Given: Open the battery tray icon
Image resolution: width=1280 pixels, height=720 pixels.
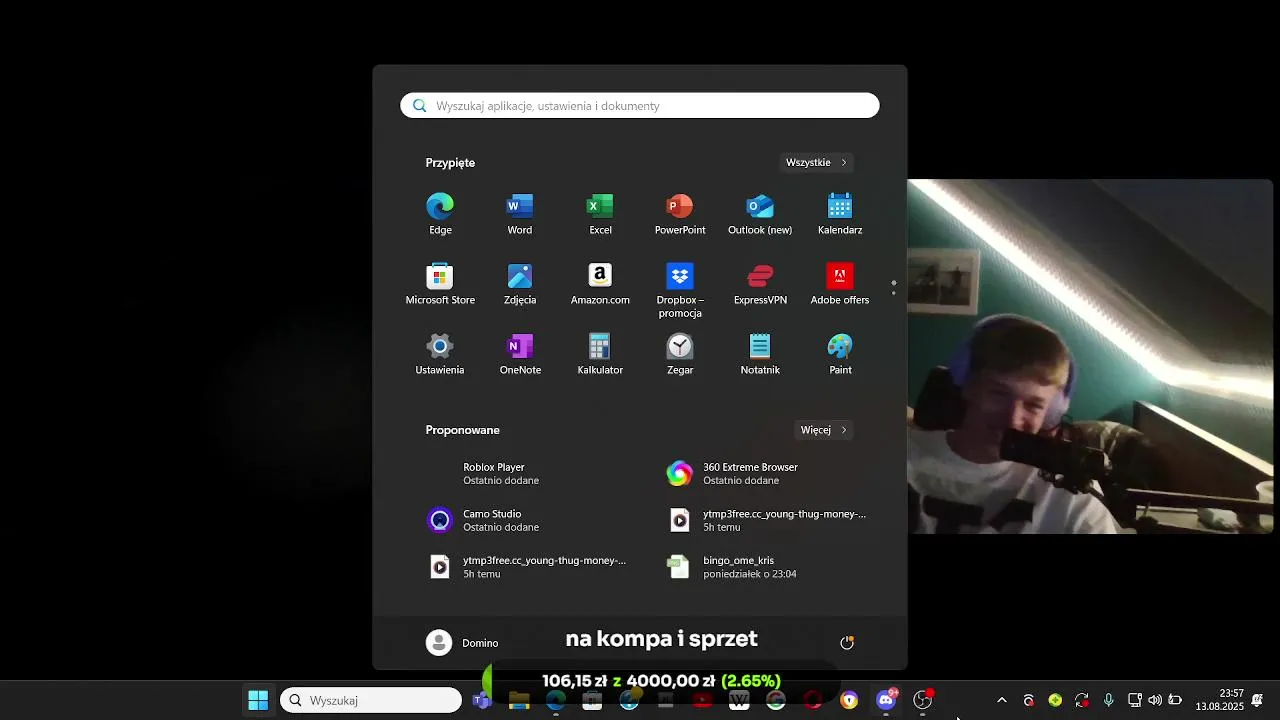Looking at the screenshot, I should point(1175,700).
